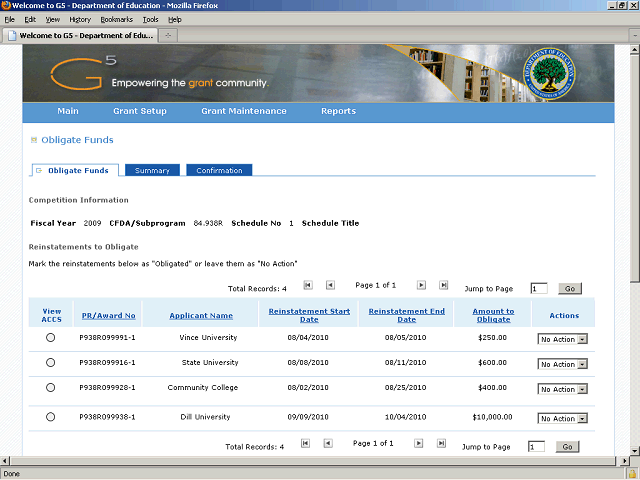This screenshot has height=480, width=640.
Task: Open the Firefox Help menu
Action: 175,20
